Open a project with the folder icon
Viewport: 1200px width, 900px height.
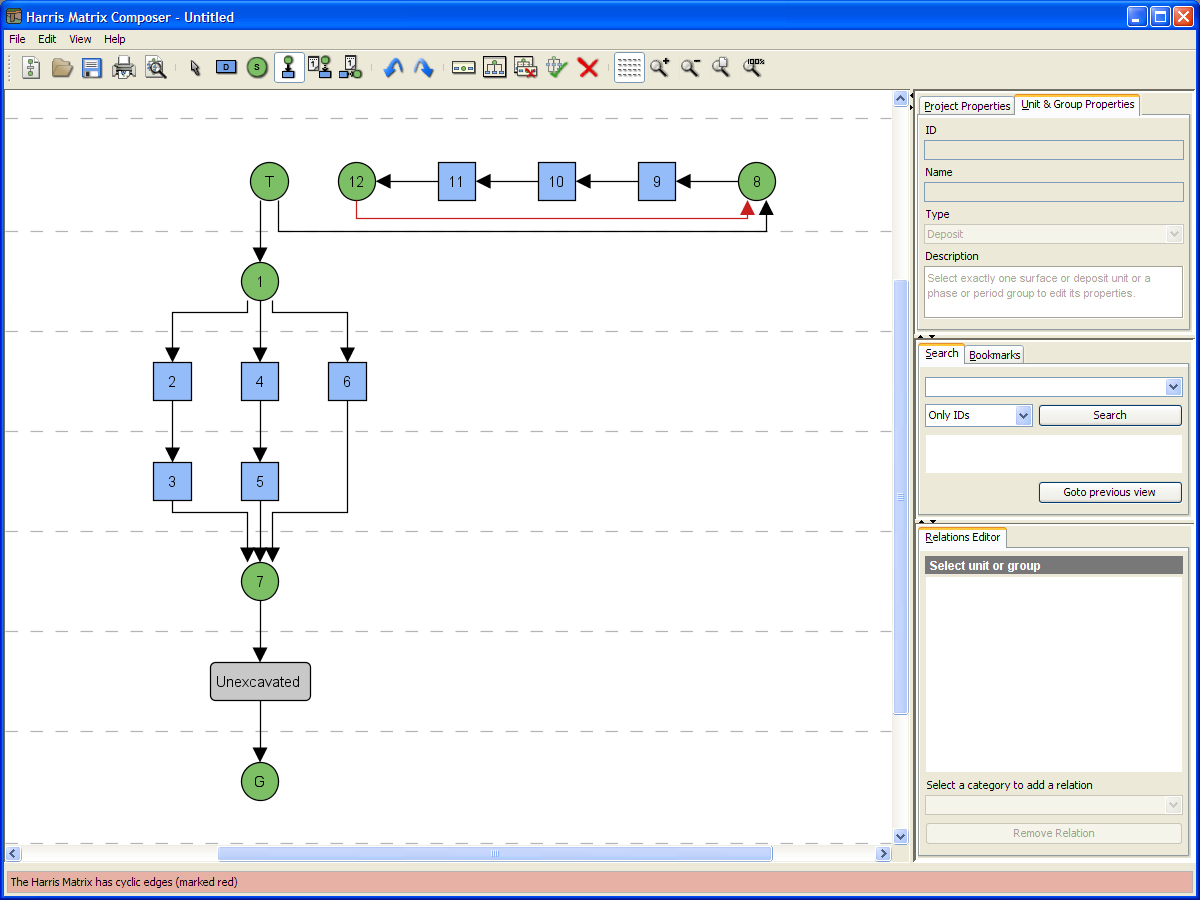click(x=62, y=68)
